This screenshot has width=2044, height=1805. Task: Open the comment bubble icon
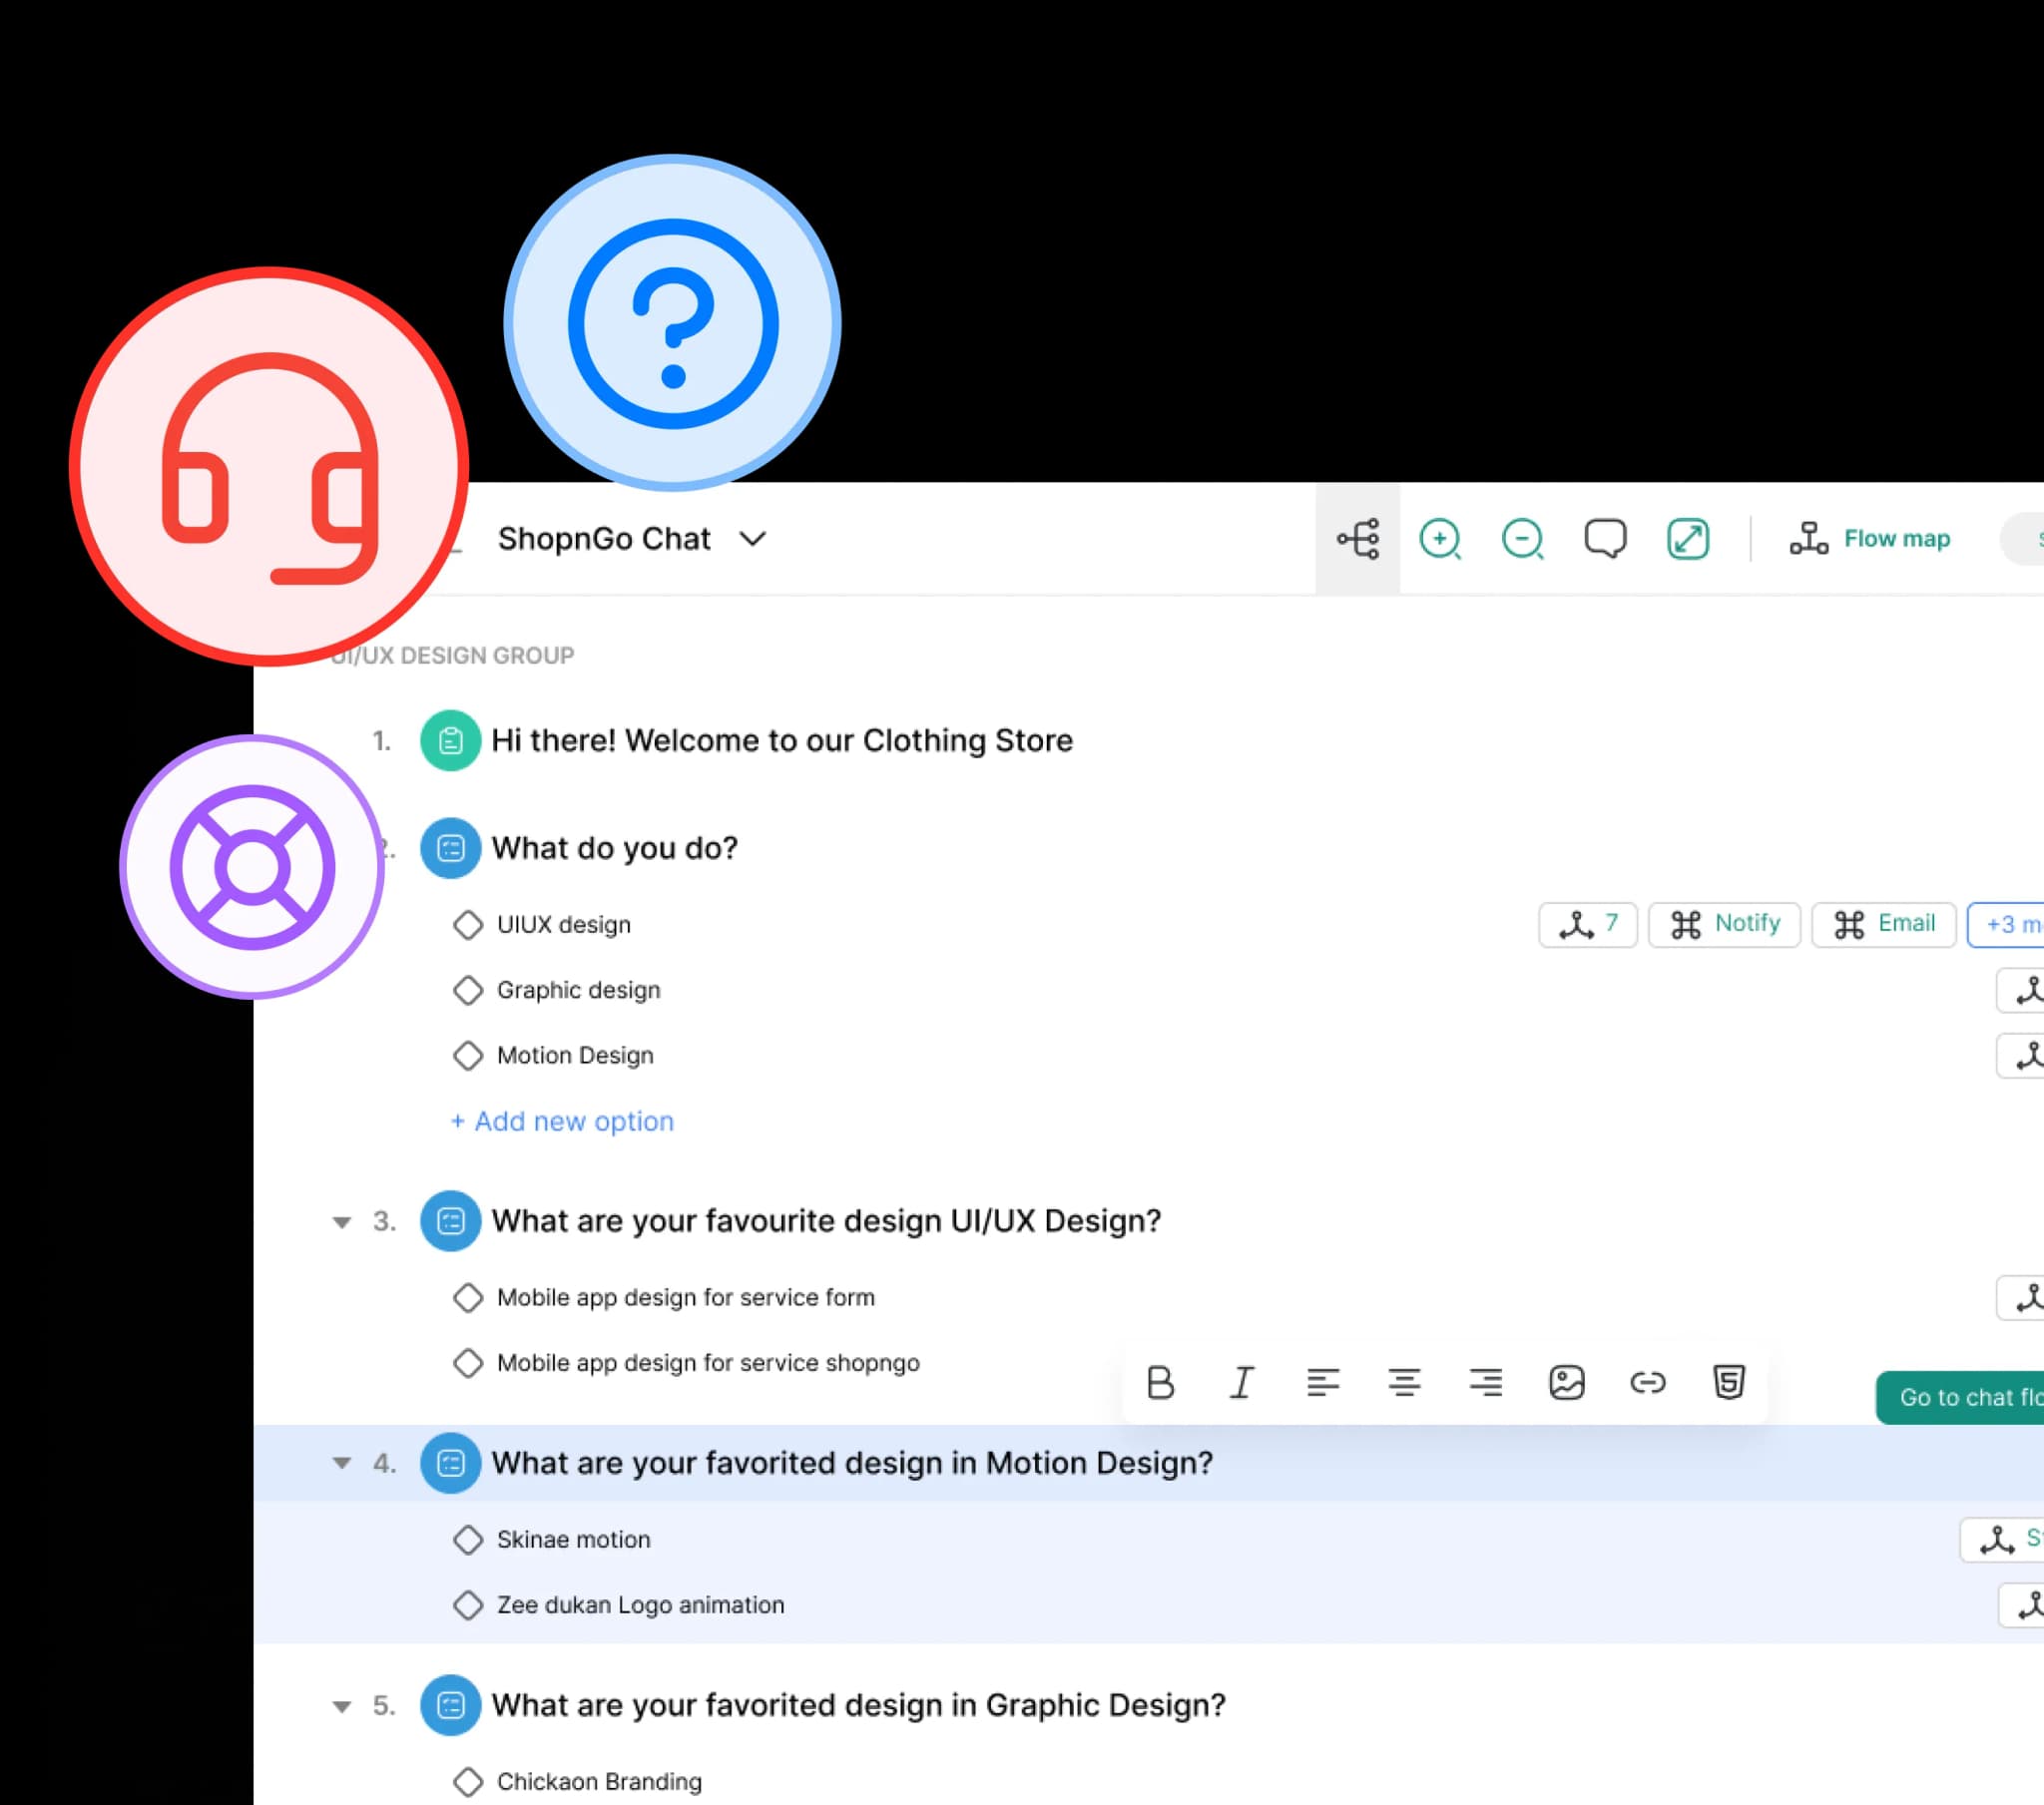pyautogui.click(x=1605, y=539)
